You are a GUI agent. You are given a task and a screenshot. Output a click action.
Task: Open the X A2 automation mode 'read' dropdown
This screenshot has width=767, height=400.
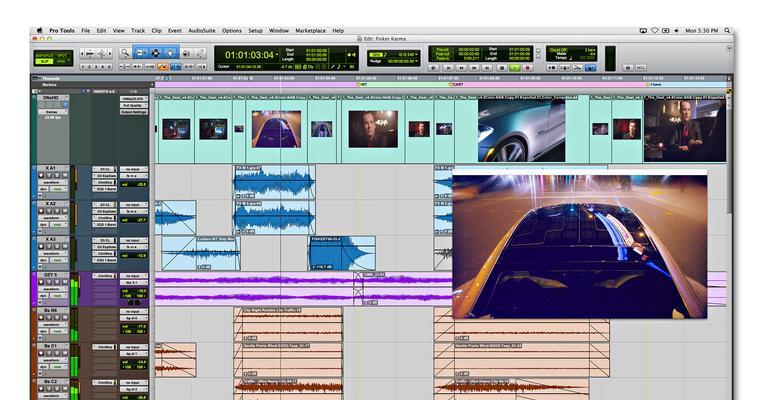point(59,225)
